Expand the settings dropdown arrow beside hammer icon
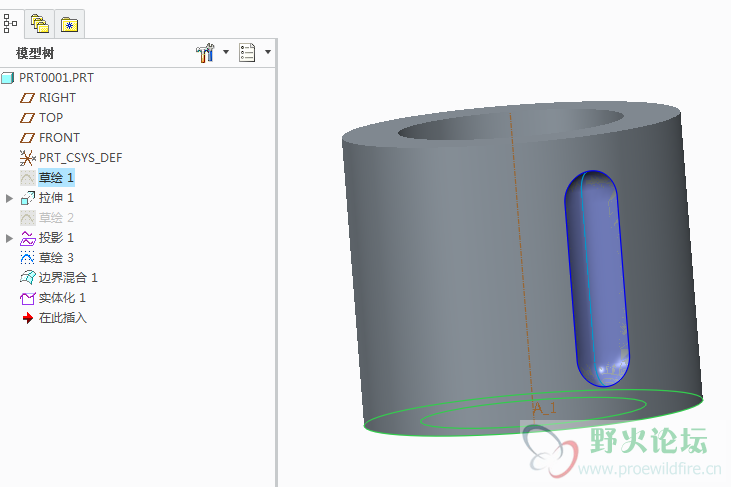 pos(226,52)
